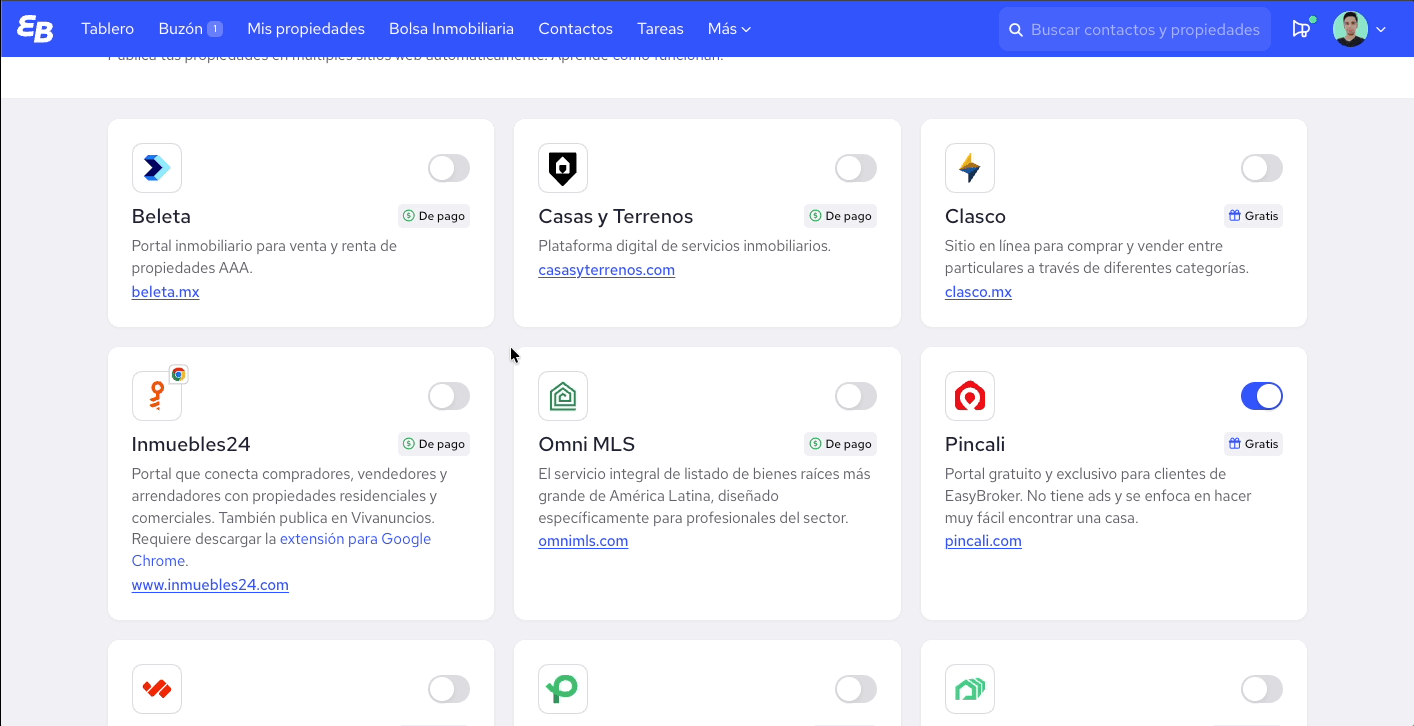Open the pincali.com link
Viewport: 1414px width, 726px height.
[x=983, y=541]
